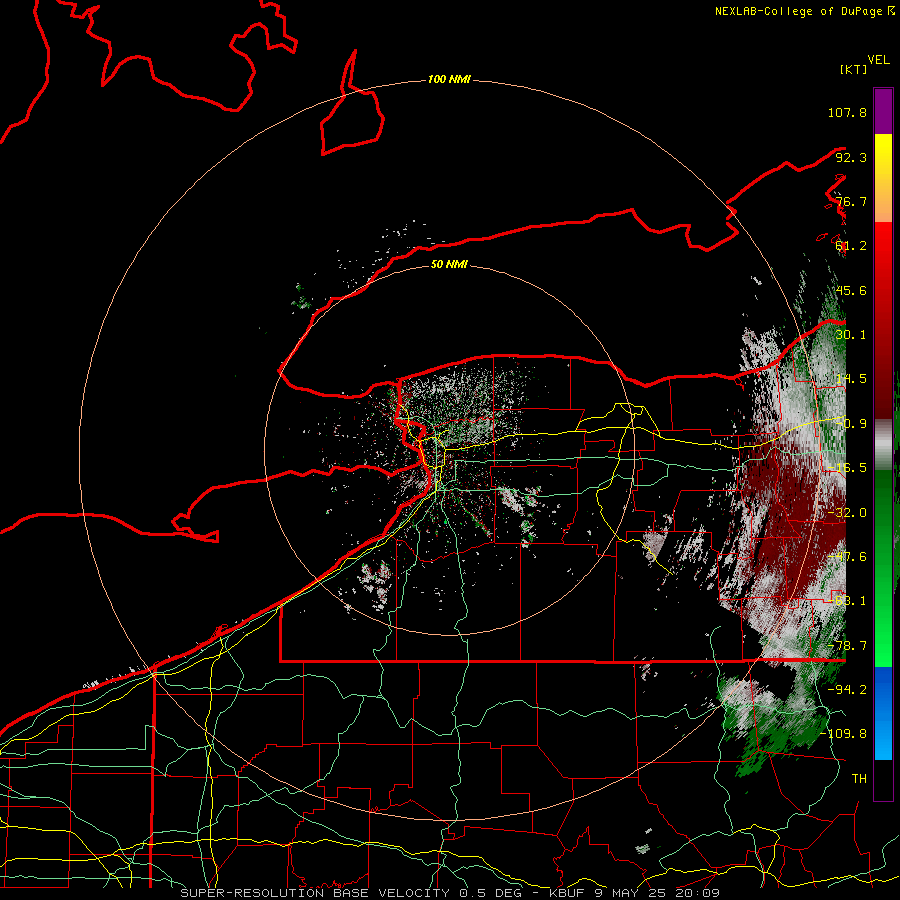Select the 107.8 value on velocity scale
Image resolution: width=900 pixels, height=900 pixels.
click(847, 112)
